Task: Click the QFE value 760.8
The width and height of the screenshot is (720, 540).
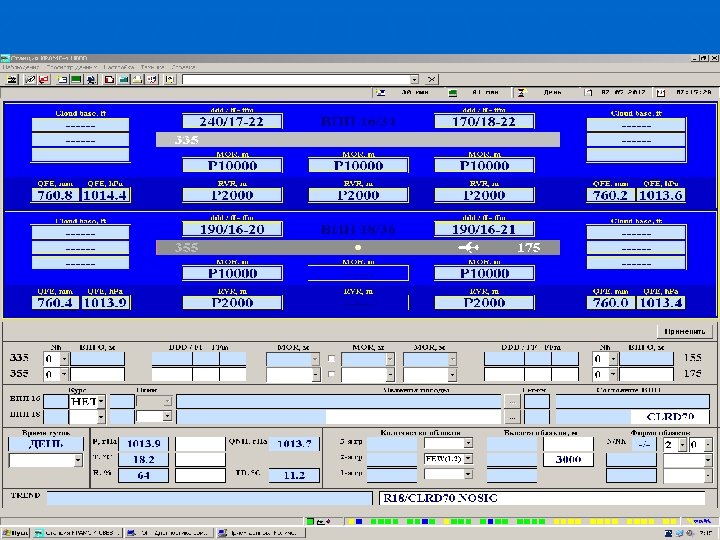Action: (55, 195)
